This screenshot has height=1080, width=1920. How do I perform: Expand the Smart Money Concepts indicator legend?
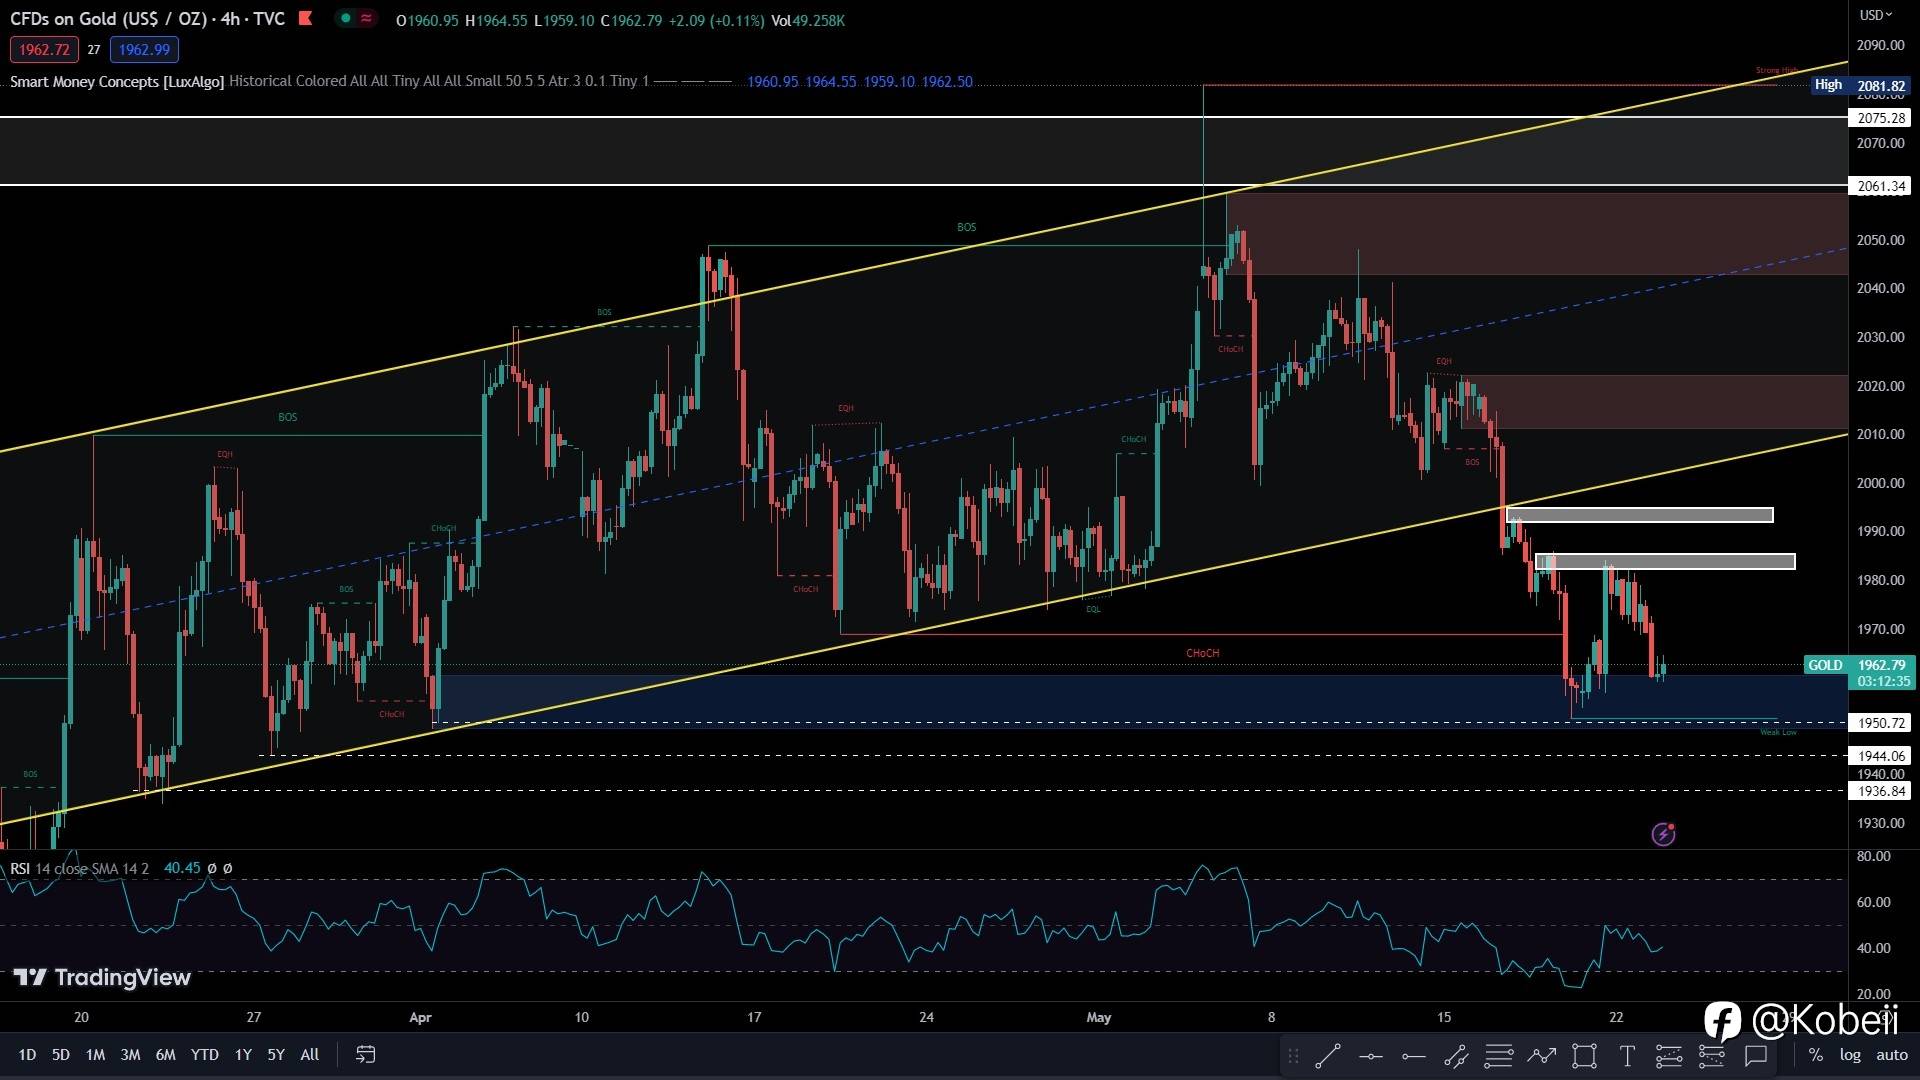[116, 81]
